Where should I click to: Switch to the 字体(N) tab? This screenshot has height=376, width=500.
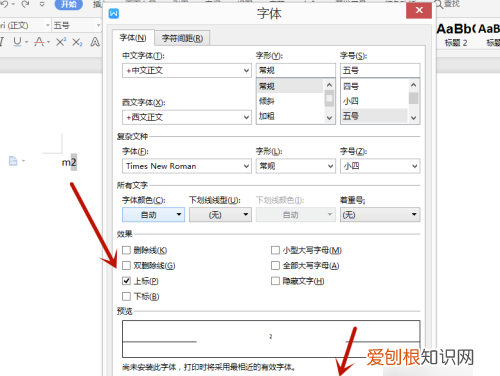[x=133, y=38]
